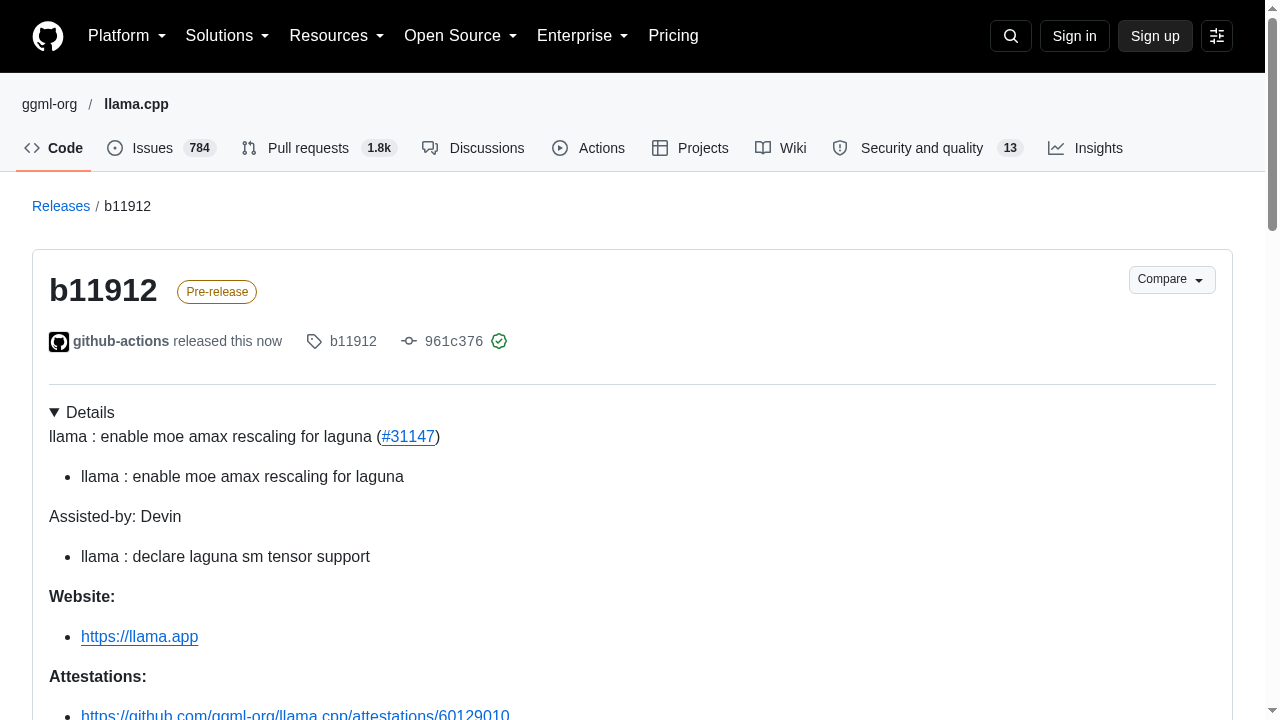Click the green verified check icon
This screenshot has width=1280, height=720.
499,341
